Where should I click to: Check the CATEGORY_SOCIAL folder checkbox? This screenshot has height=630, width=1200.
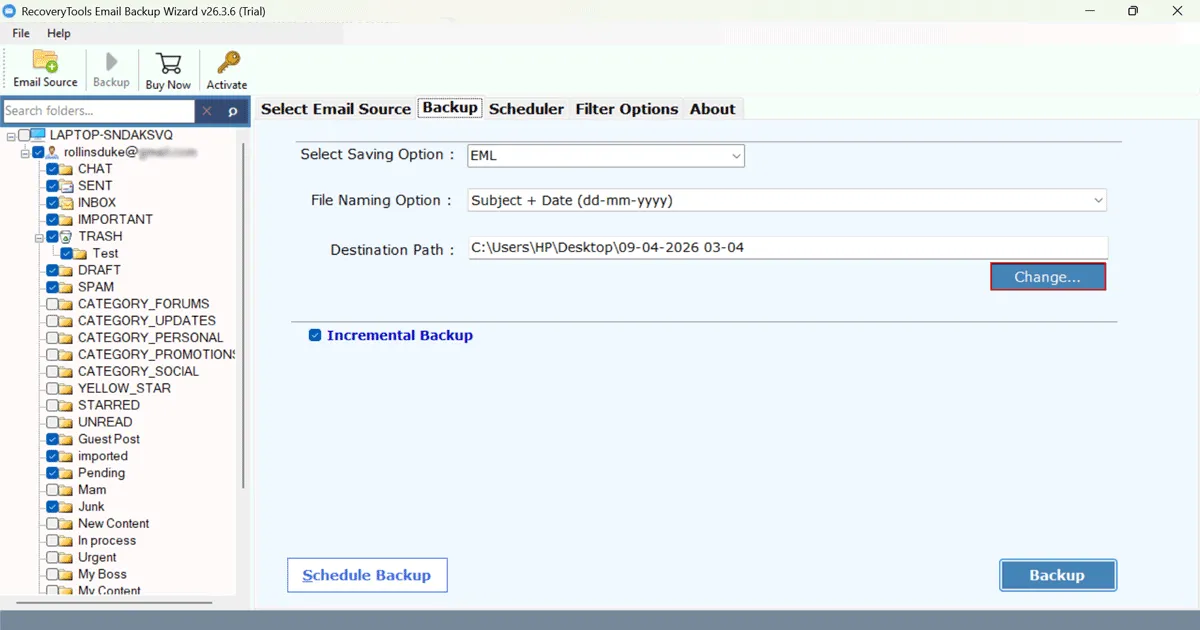pyautogui.click(x=52, y=372)
